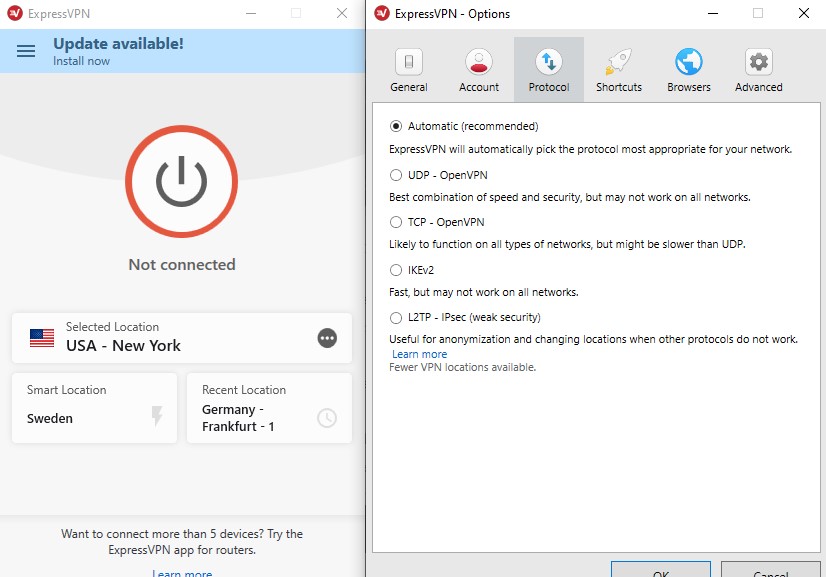Viewport: 826px width, 577px height.
Task: Click Learn more link about routers
Action: 182,573
